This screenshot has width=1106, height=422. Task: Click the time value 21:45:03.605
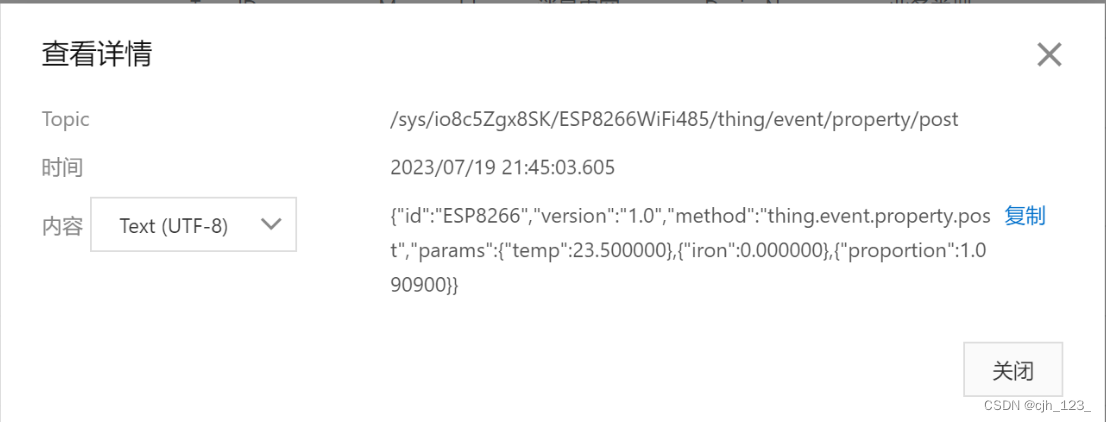pyautogui.click(x=559, y=168)
